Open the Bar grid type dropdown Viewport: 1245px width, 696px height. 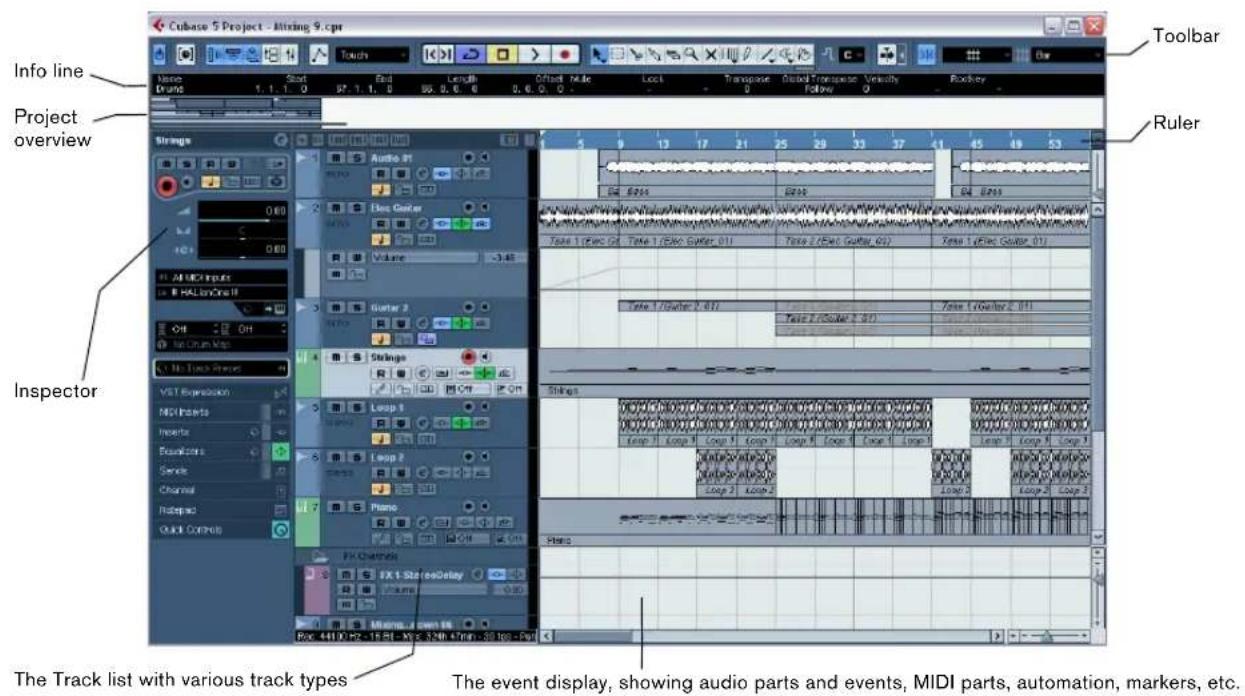click(x=1067, y=55)
